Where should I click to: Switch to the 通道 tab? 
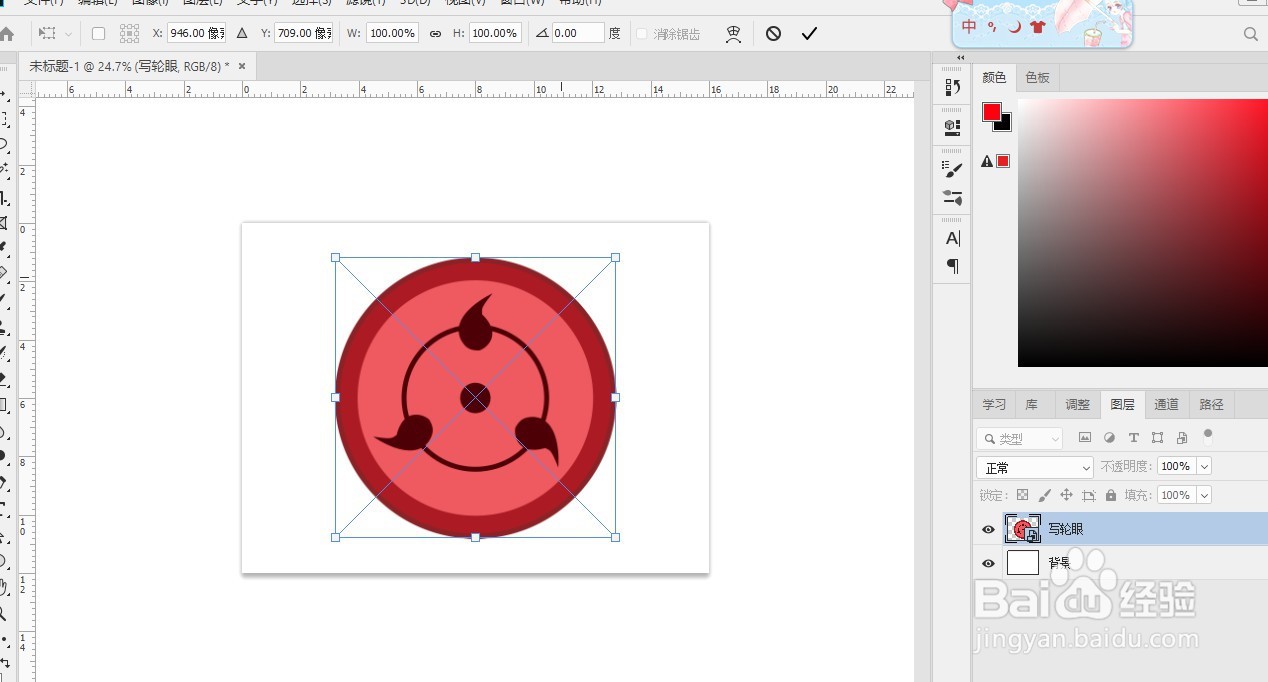[x=1166, y=405]
